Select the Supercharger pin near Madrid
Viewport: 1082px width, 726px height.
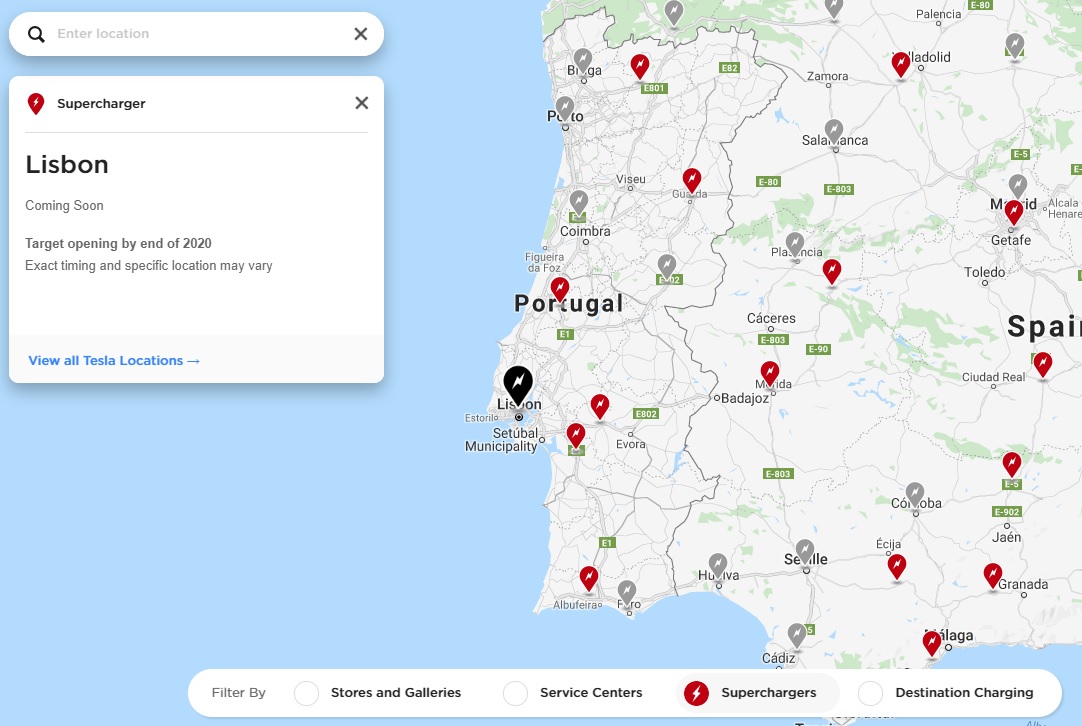[x=1013, y=211]
